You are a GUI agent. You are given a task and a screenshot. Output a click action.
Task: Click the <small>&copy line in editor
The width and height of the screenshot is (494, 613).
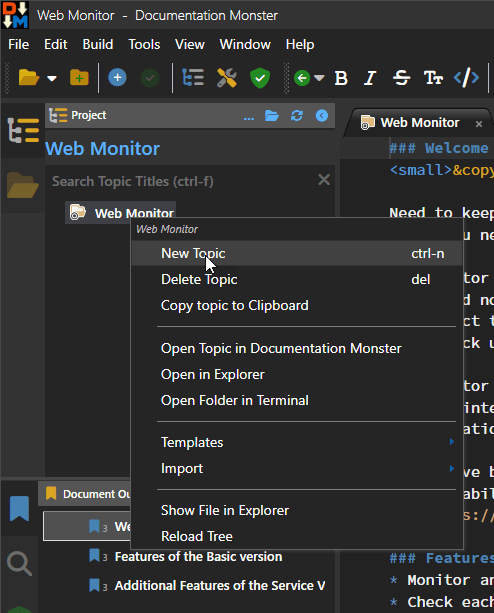(x=442, y=170)
